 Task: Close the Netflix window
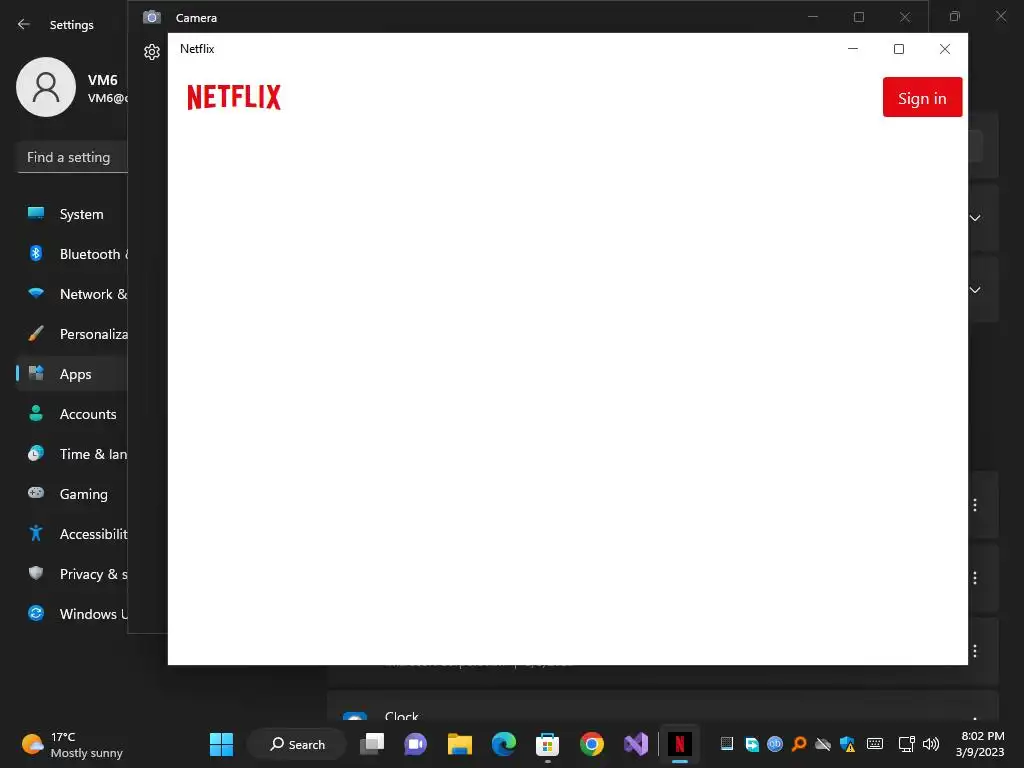[x=944, y=49]
